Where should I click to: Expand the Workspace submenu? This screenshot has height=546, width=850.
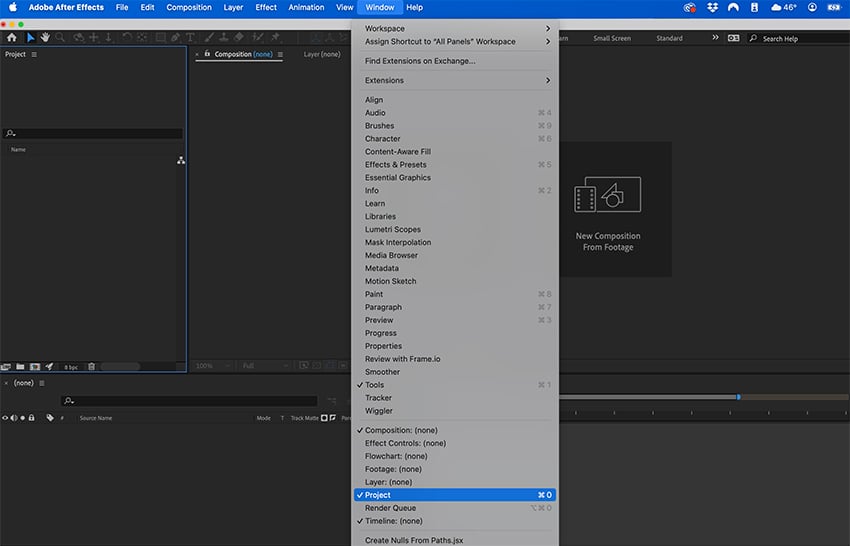454,29
